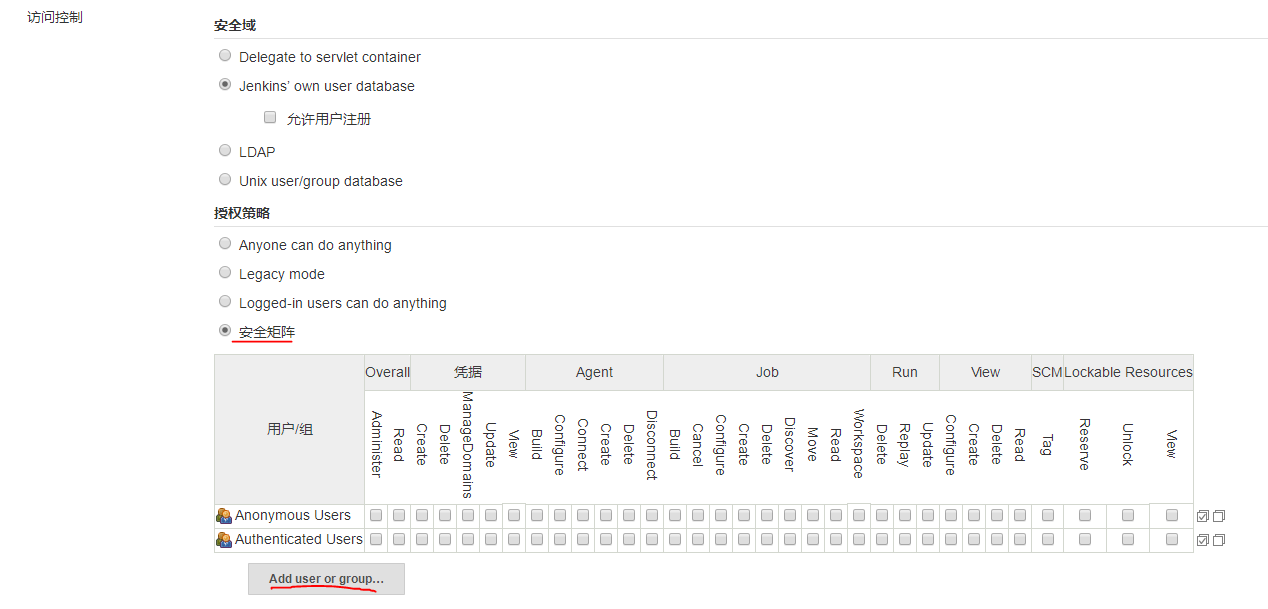
Task: Choose Legacy mode authorization
Action: coord(225,273)
